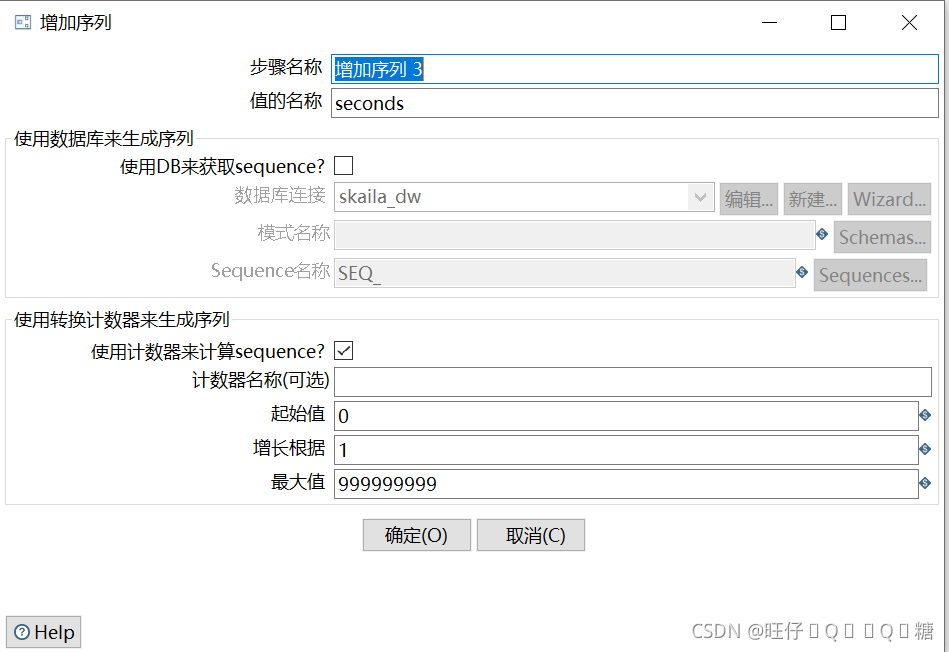Close the 增加序列 dialog
Screen dimensions: 949x652
pyautogui.click(x=909, y=23)
